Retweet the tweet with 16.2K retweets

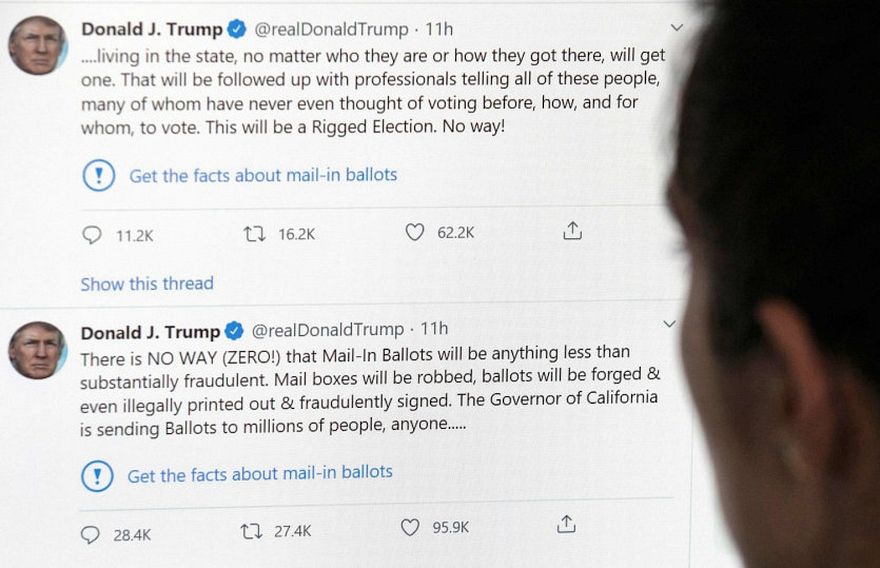click(255, 233)
